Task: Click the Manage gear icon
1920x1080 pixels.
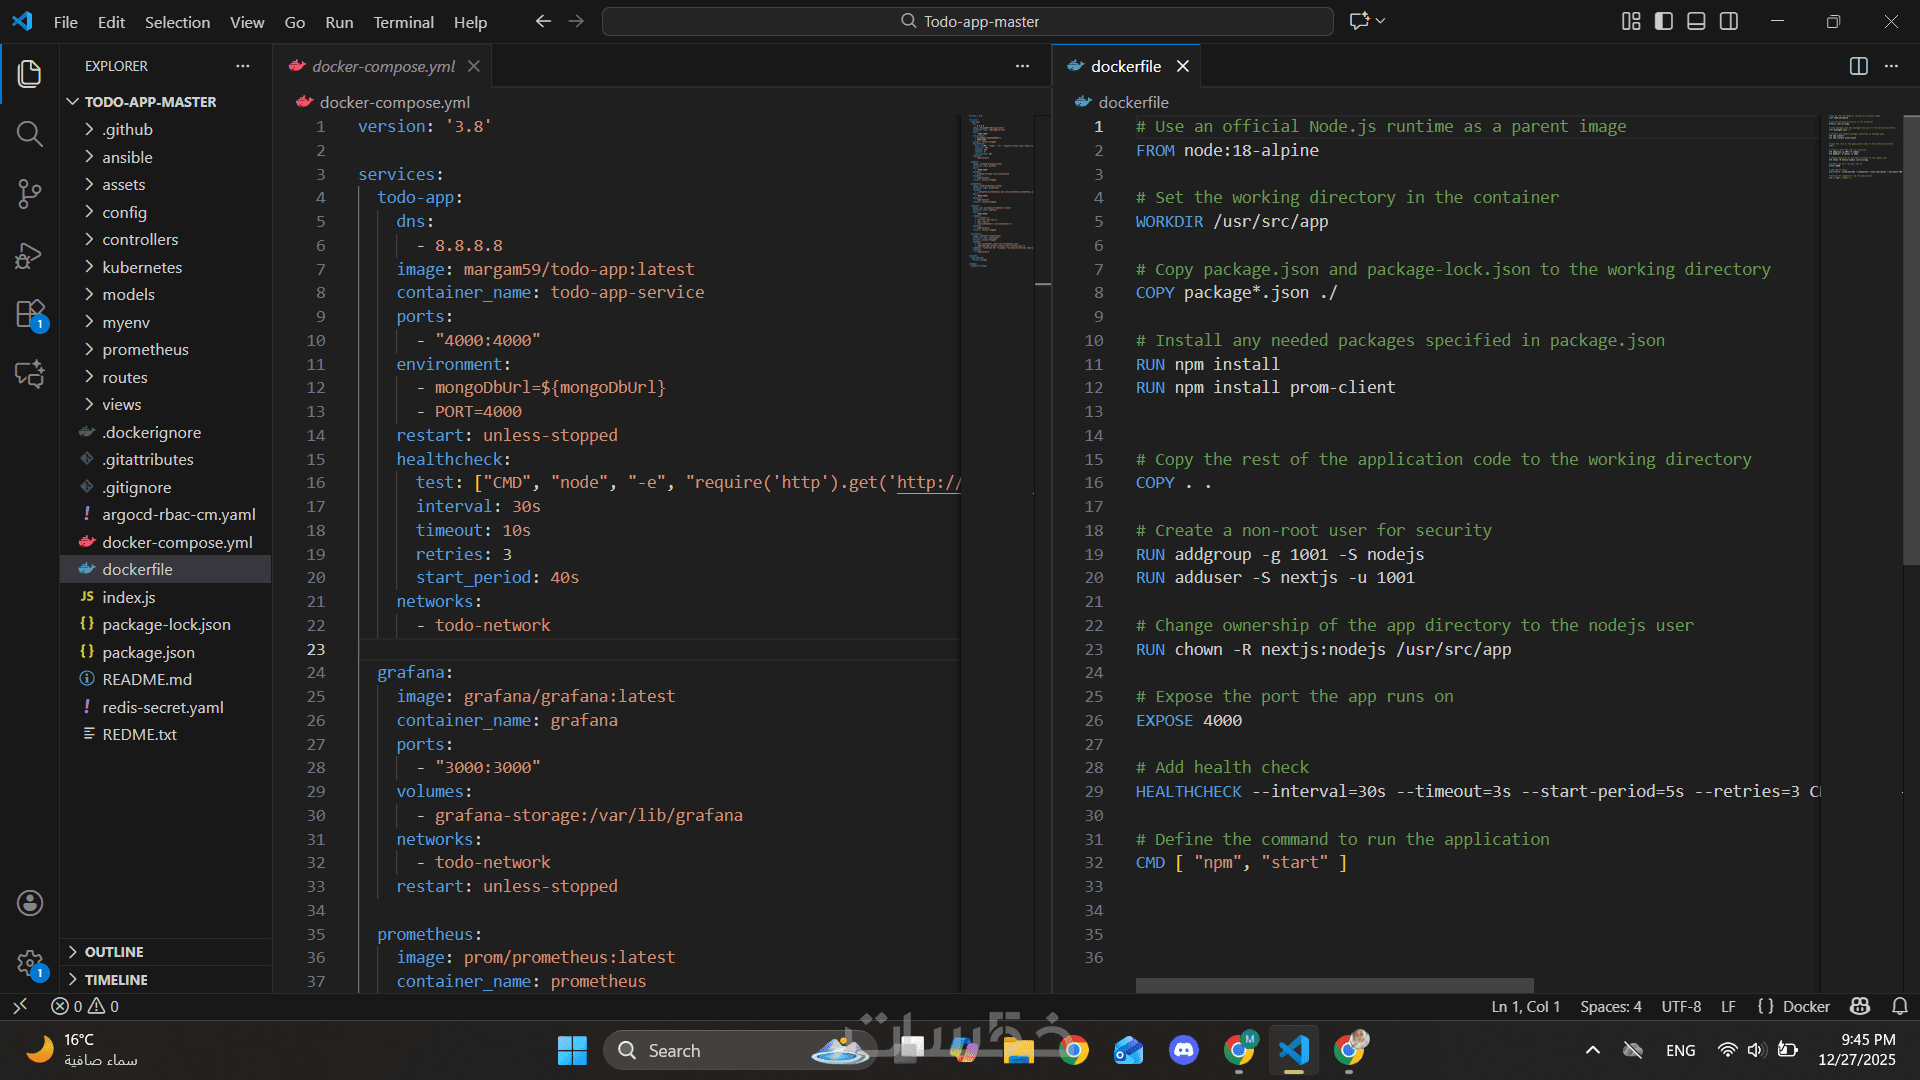Action: click(30, 964)
